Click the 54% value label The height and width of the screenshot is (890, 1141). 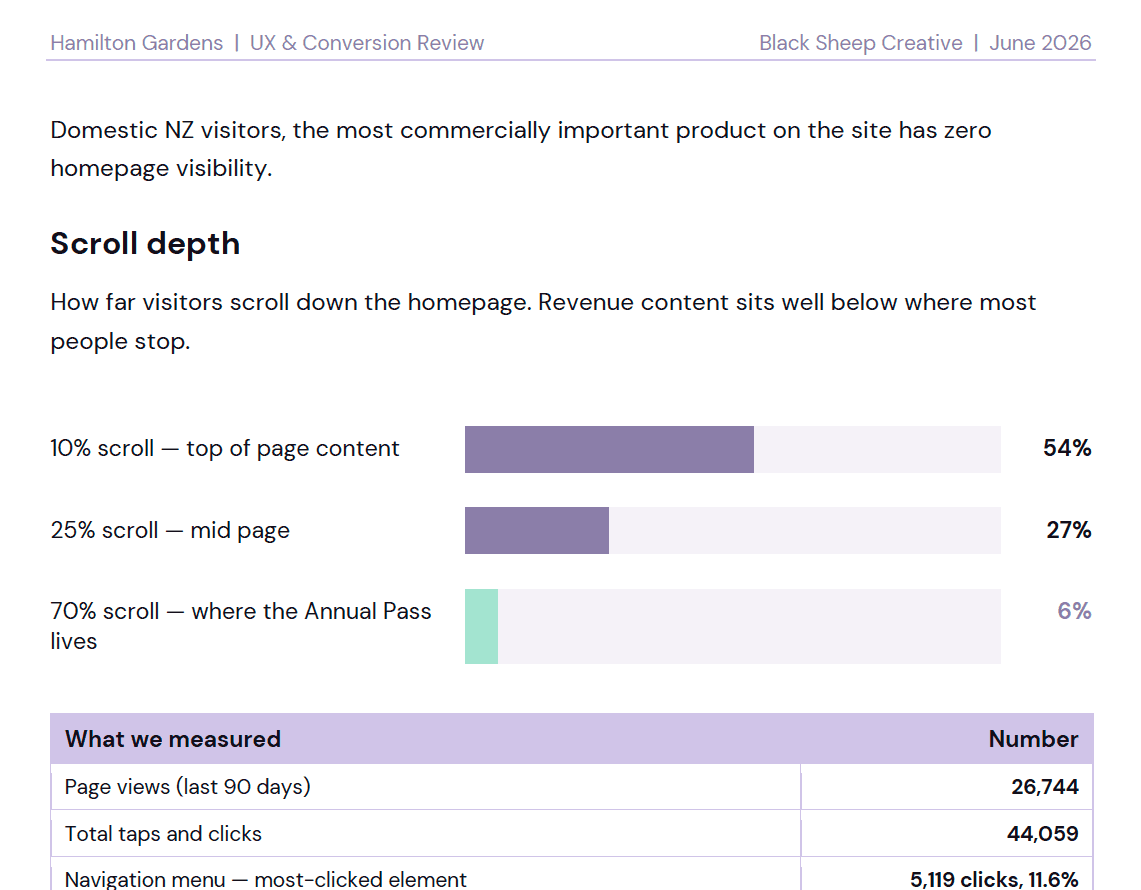[1067, 448]
